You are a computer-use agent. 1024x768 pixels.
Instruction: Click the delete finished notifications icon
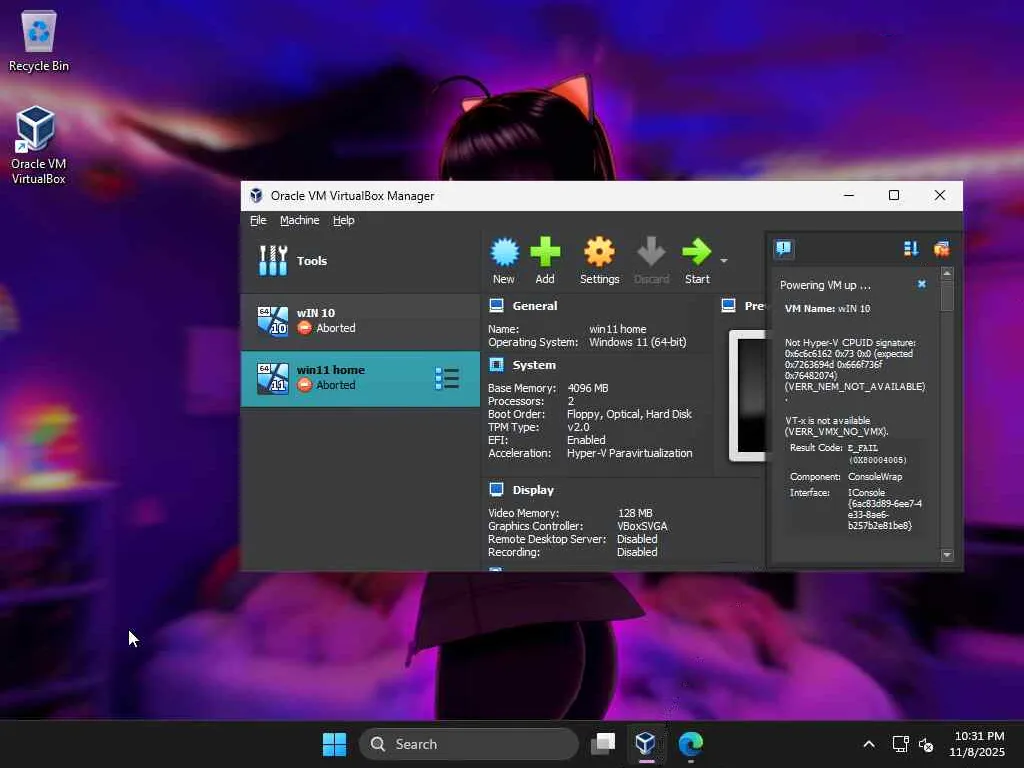tap(941, 249)
